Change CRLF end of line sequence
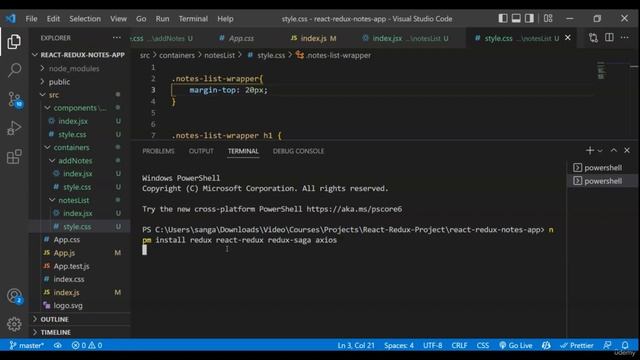The height and width of the screenshot is (360, 640). pos(459,345)
